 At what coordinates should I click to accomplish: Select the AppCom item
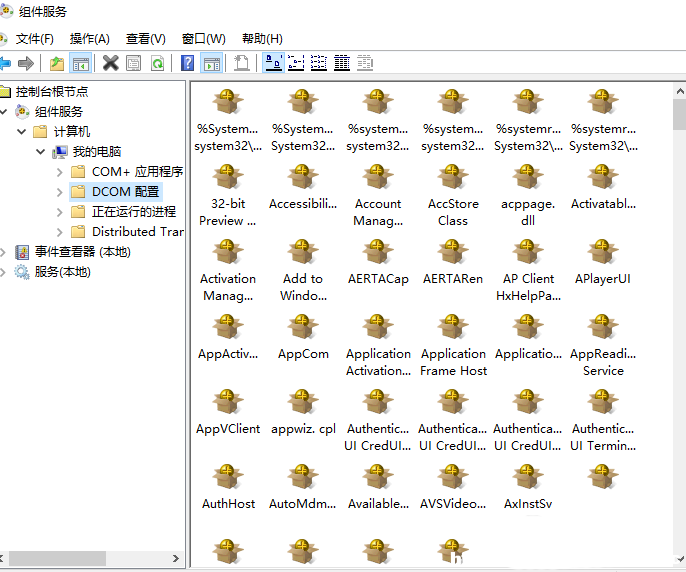click(303, 337)
